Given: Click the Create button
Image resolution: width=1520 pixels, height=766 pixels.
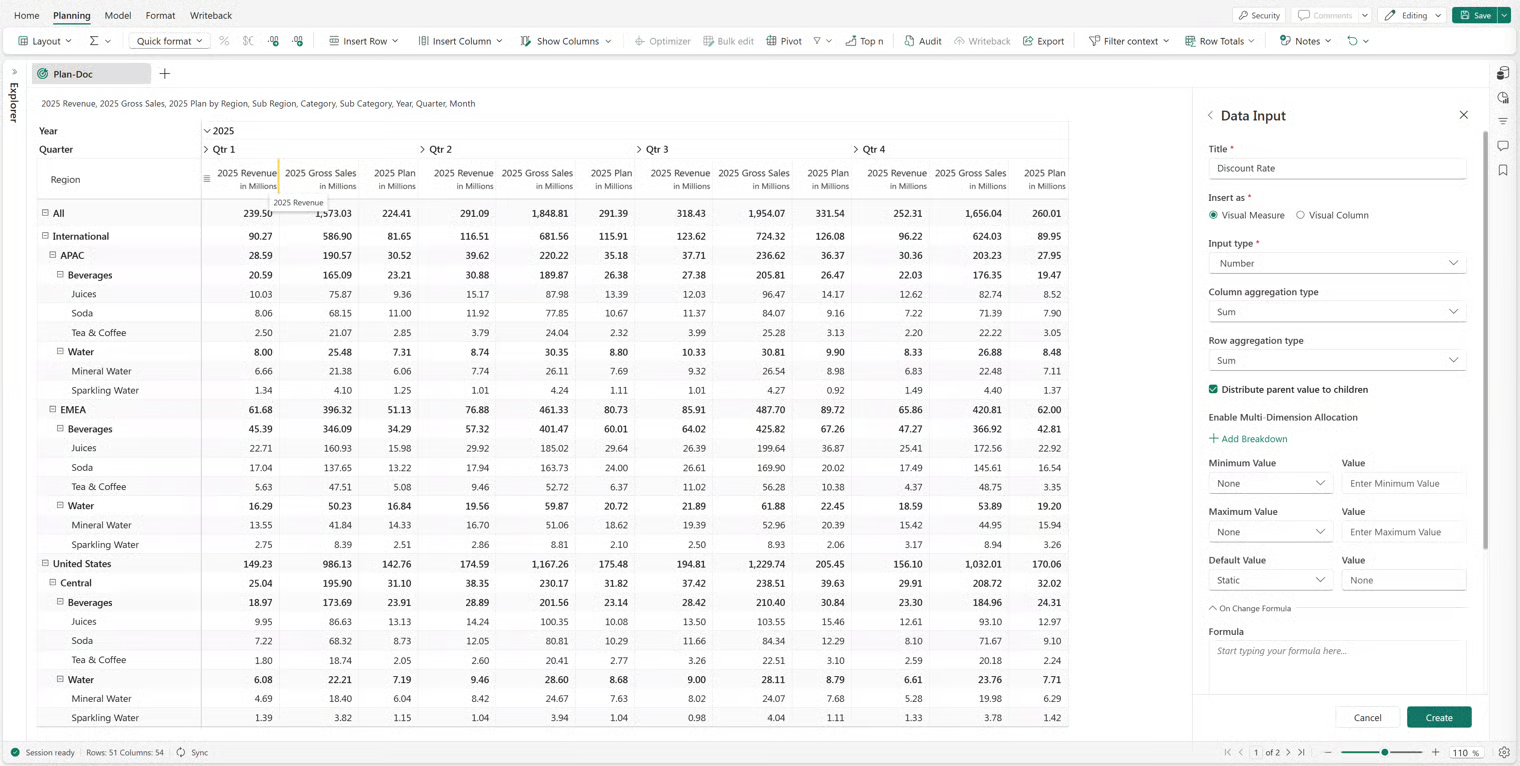Looking at the screenshot, I should 1438,717.
